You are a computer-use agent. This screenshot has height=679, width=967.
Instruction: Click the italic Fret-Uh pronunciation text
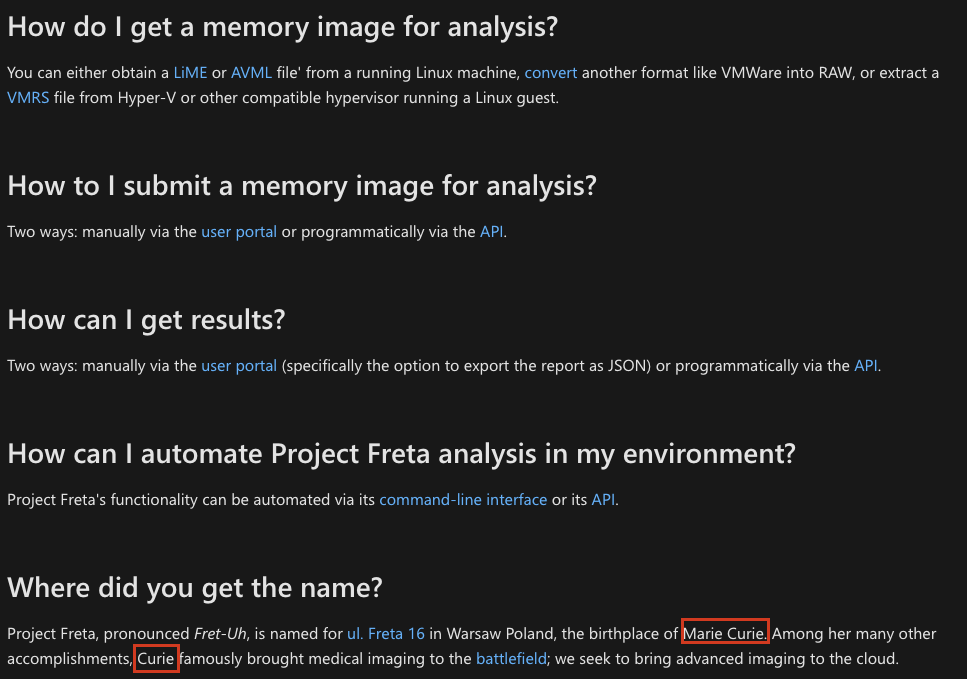coord(220,633)
